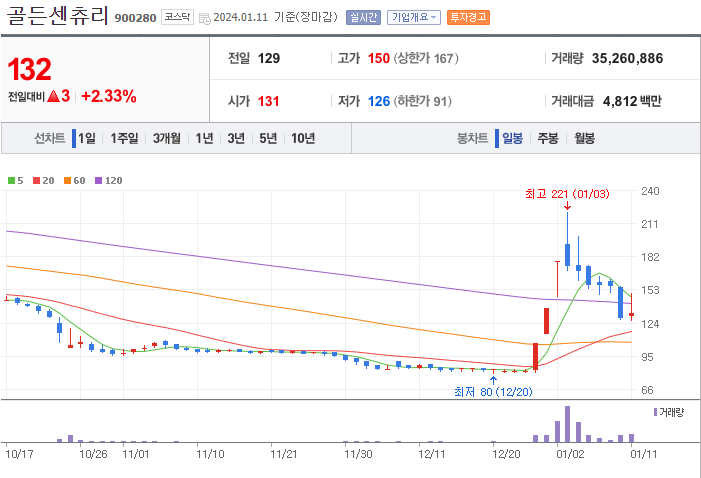Click the purple 120-day moving average legend

[x=109, y=181]
